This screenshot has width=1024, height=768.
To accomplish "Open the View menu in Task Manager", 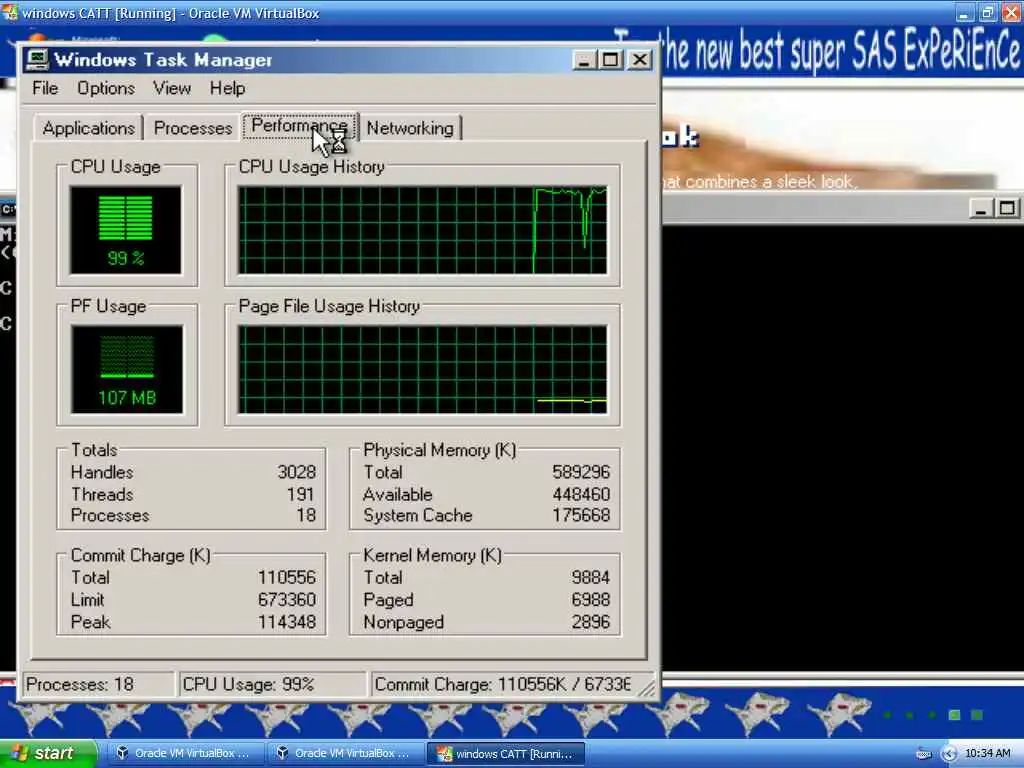I will (172, 88).
